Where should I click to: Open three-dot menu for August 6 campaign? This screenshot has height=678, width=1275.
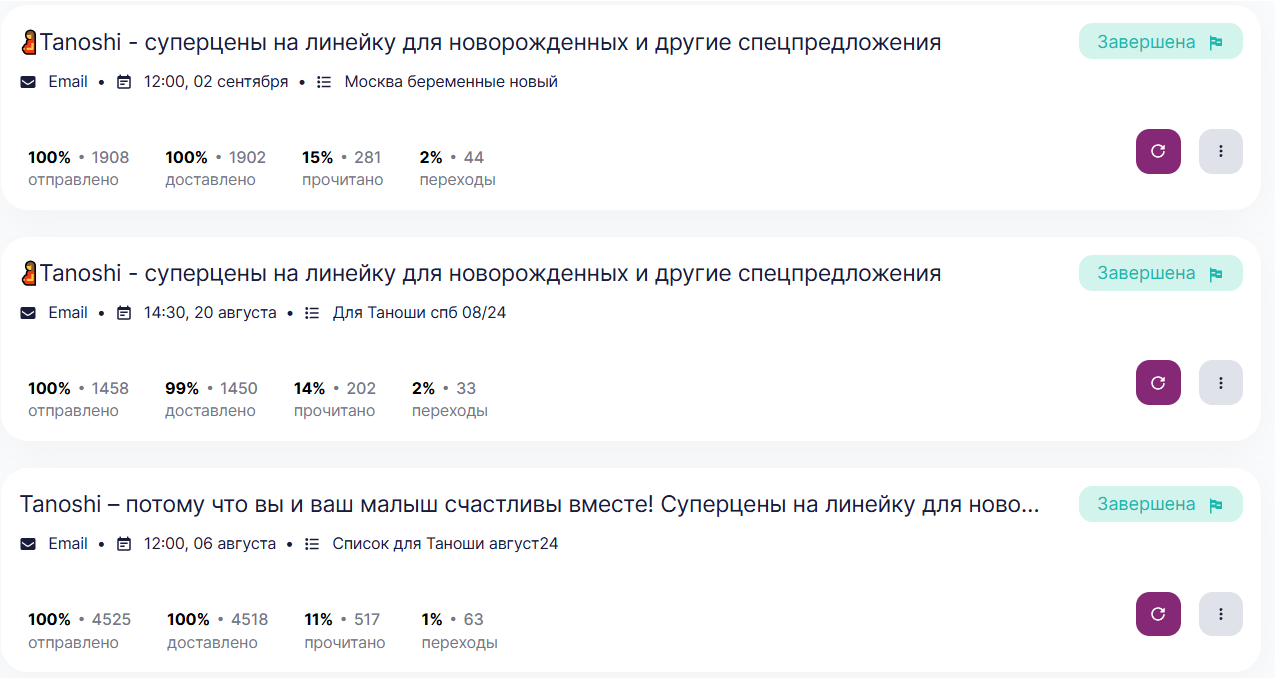click(1220, 614)
